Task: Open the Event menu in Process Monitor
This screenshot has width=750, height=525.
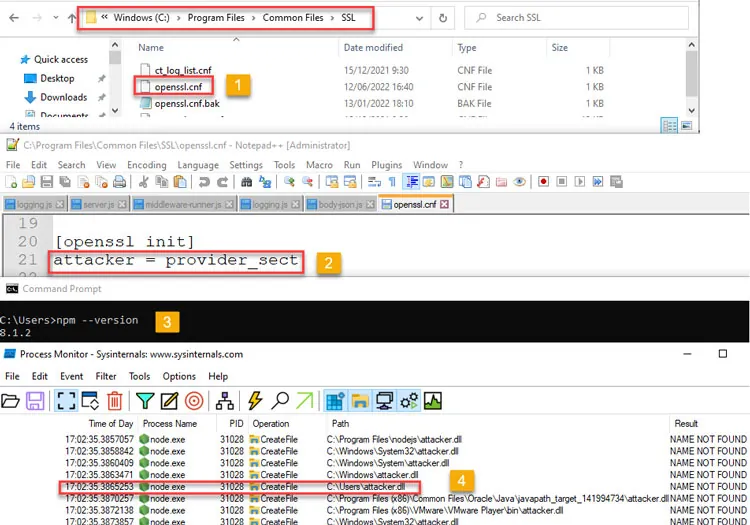Action: pos(71,376)
